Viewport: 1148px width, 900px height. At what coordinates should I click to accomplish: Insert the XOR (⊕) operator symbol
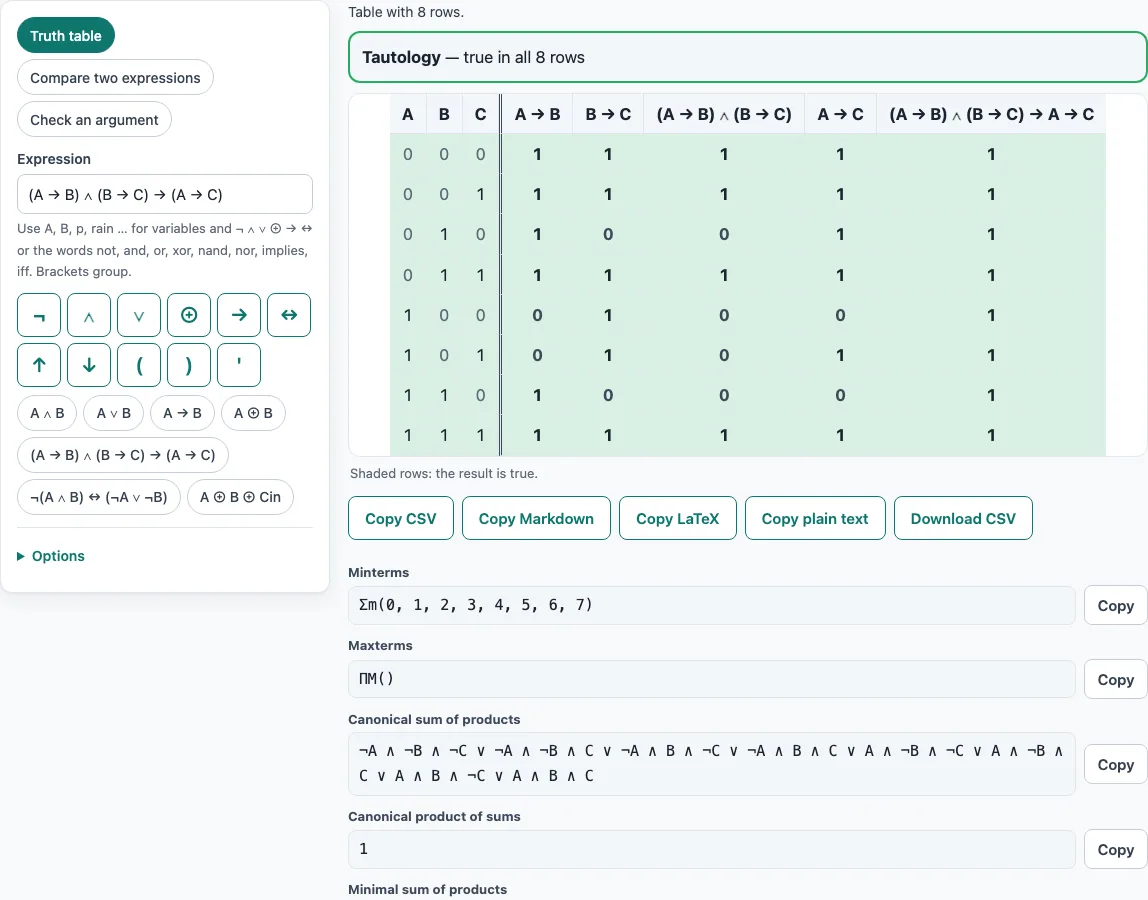click(189, 315)
